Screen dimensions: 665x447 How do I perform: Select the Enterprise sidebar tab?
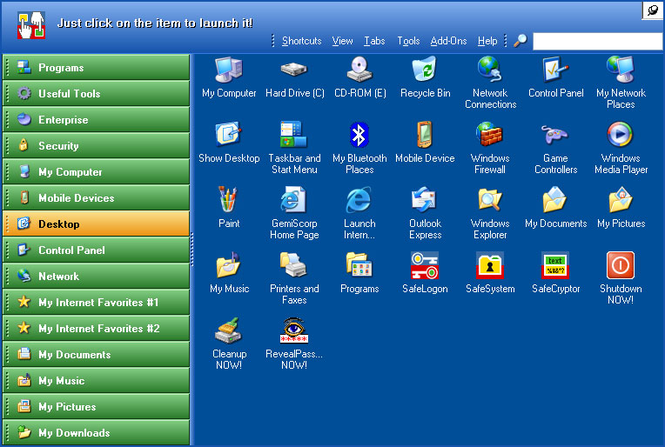click(x=96, y=120)
